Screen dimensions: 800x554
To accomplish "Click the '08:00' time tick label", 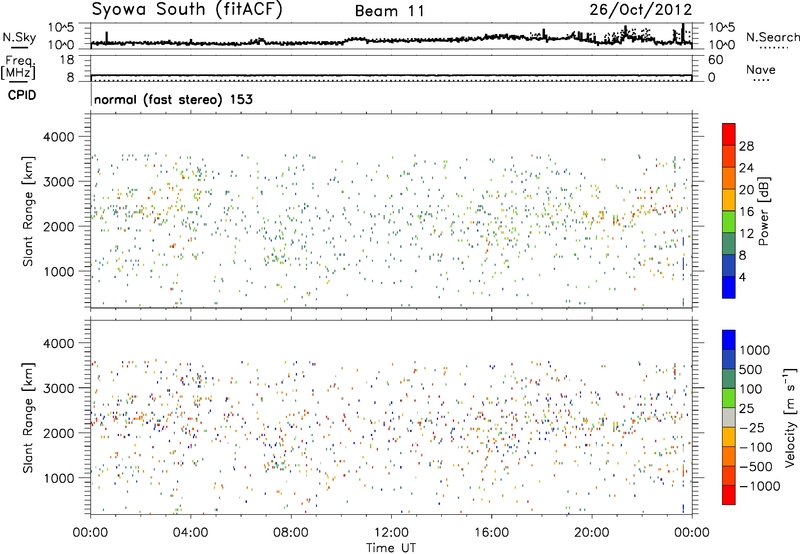I will coord(290,533).
